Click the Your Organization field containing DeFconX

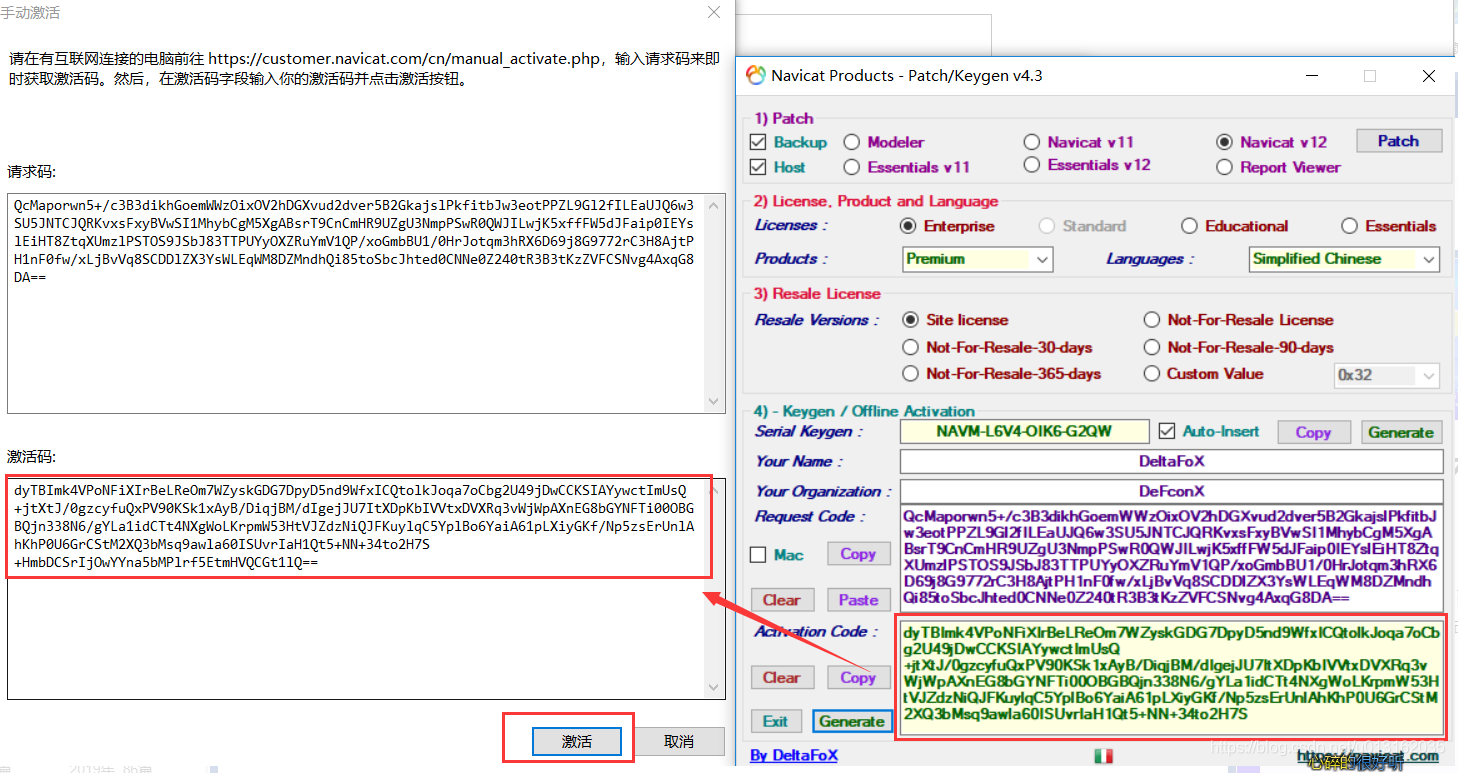(1172, 491)
